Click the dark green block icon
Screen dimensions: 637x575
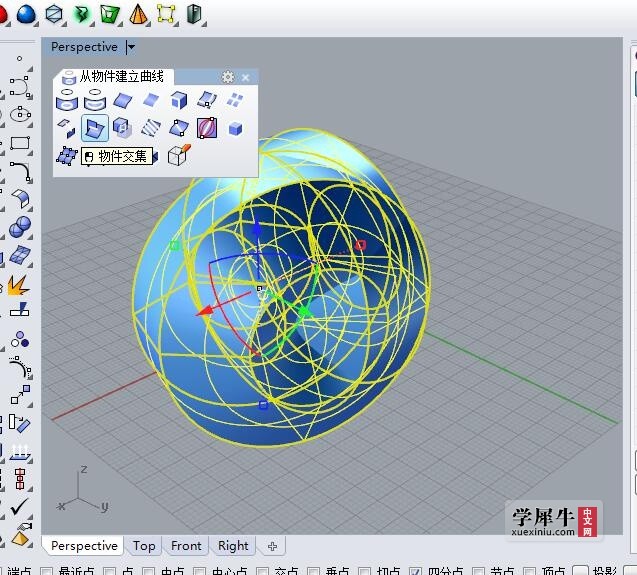(x=194, y=13)
